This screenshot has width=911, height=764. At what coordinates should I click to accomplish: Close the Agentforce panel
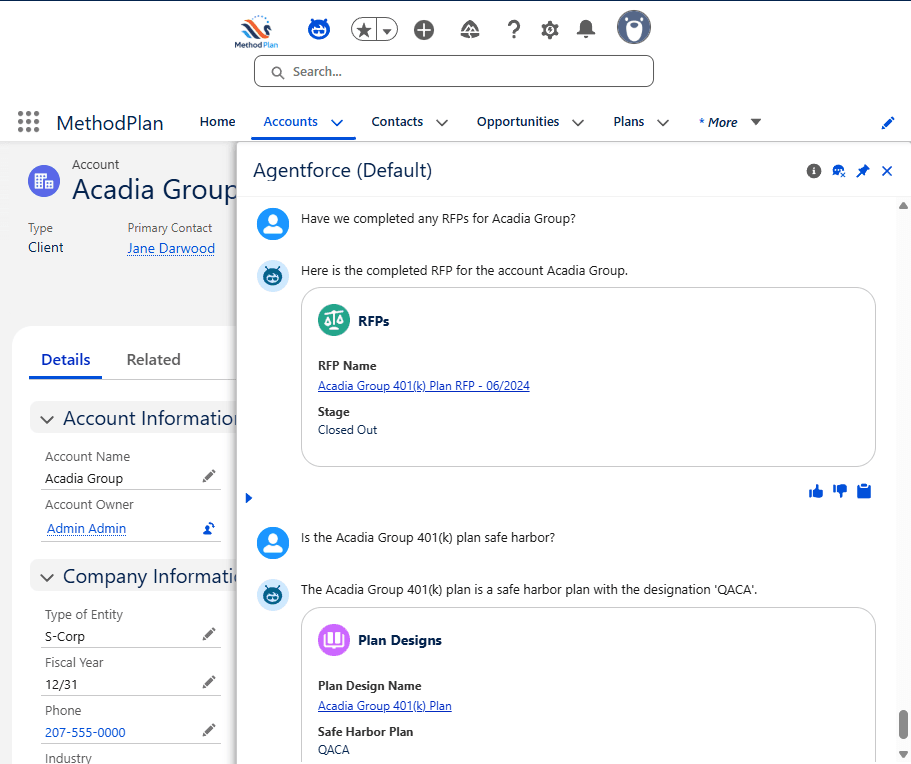click(x=887, y=171)
